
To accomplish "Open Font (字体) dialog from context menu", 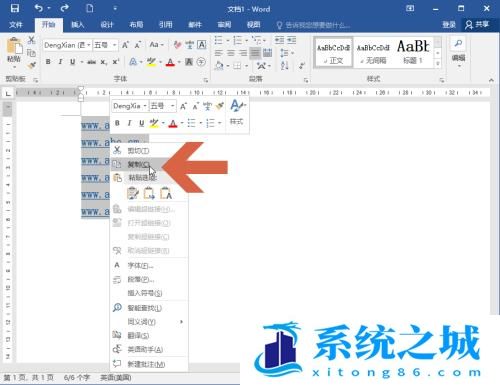I will 149,266.
